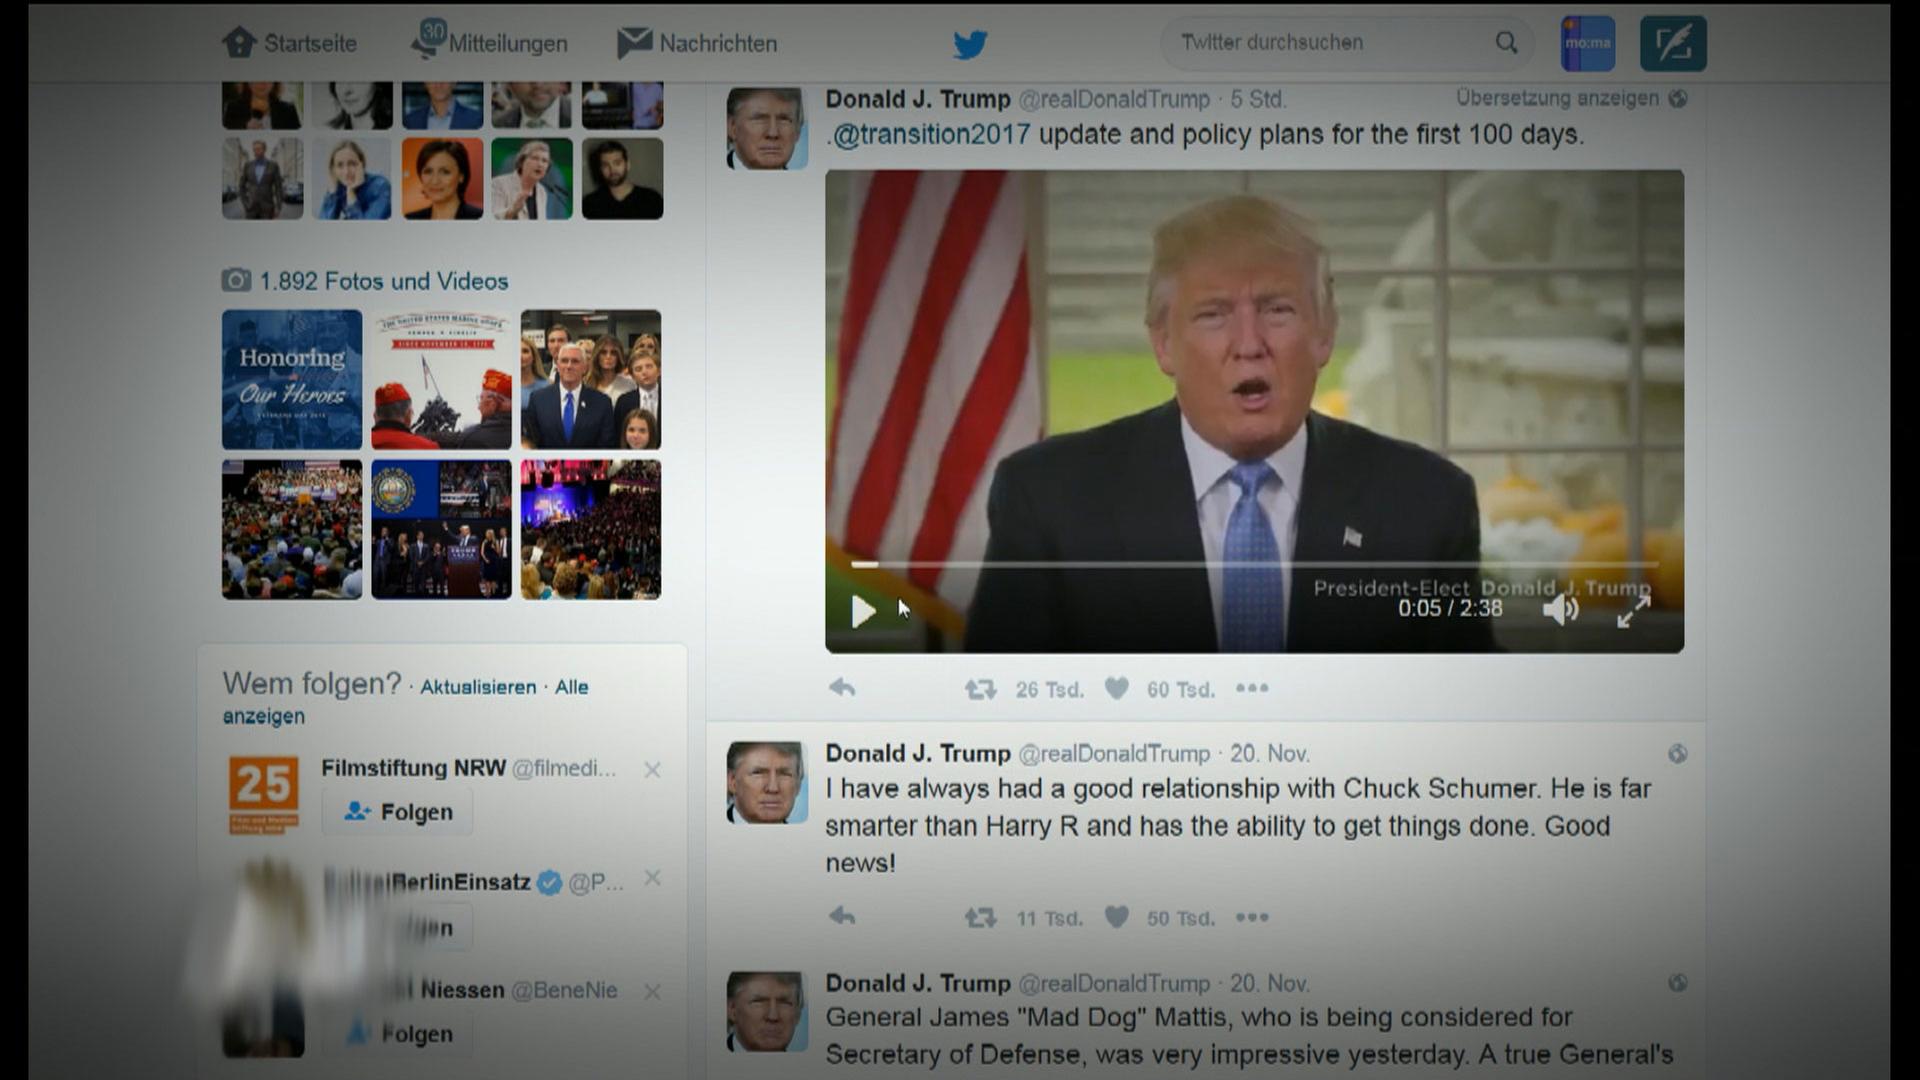Image resolution: width=1920 pixels, height=1080 pixels.
Task: Reply to the transition2017 video tweet
Action: coord(842,688)
